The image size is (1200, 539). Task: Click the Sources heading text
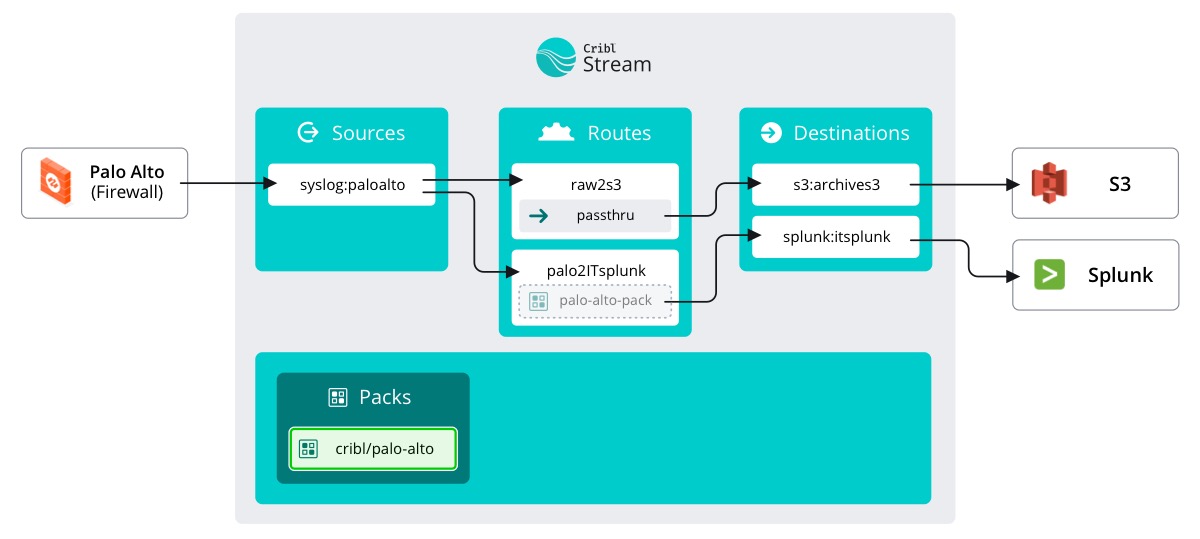pos(368,133)
